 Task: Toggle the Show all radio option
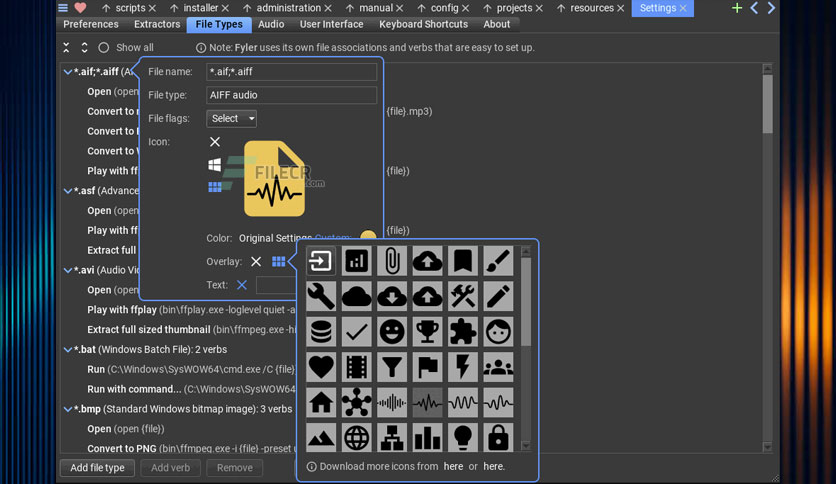click(x=103, y=47)
